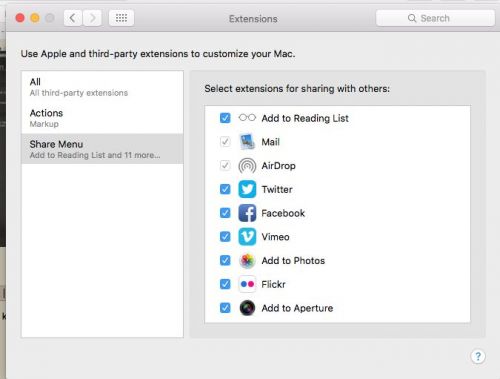This screenshot has height=379, width=500.
Task: Click the dimmed Mail checkbox
Action: [x=225, y=142]
